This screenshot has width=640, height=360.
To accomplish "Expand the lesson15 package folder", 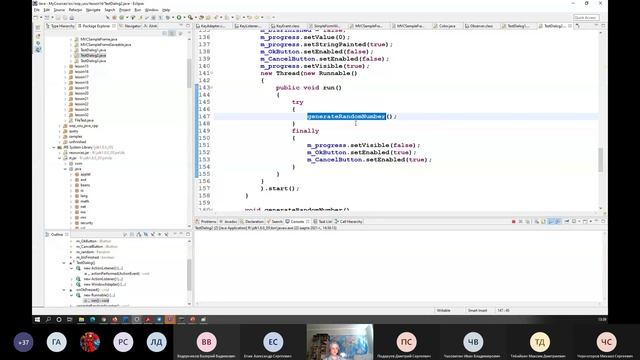I will (65, 66).
